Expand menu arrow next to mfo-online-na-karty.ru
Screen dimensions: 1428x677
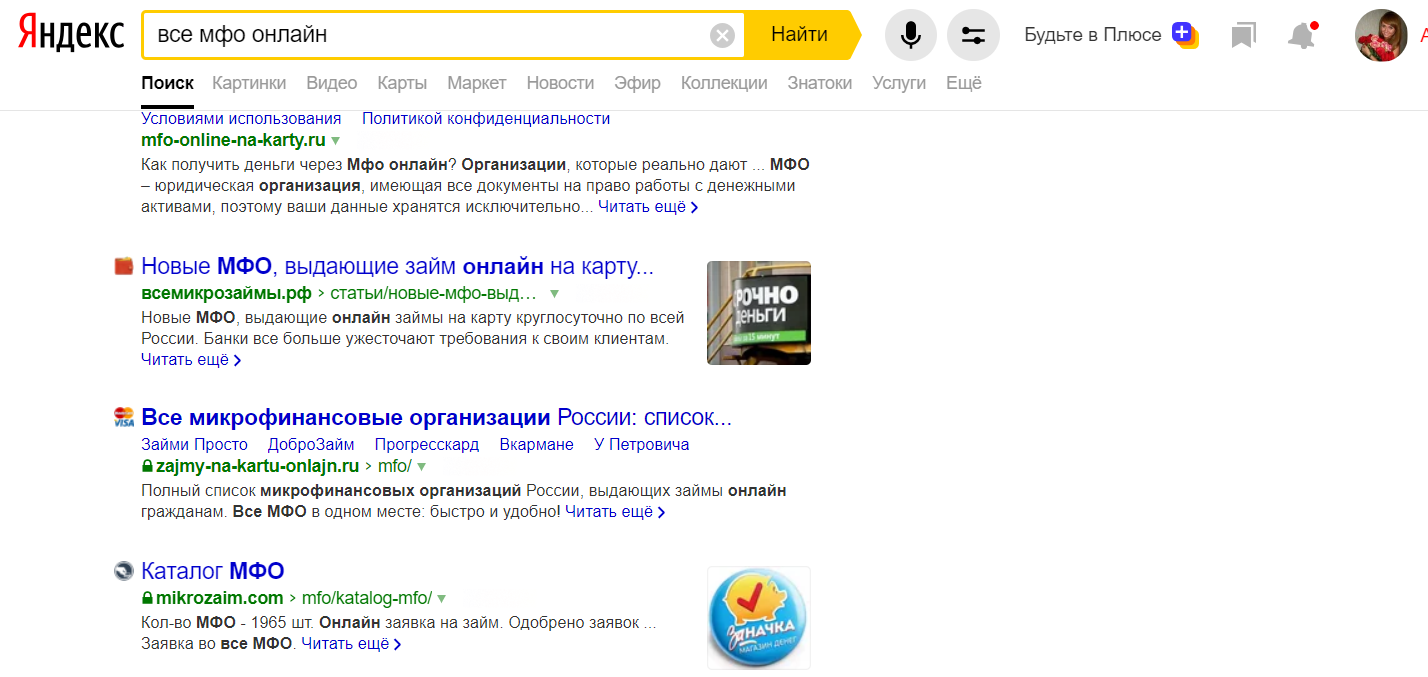pyautogui.click(x=335, y=141)
